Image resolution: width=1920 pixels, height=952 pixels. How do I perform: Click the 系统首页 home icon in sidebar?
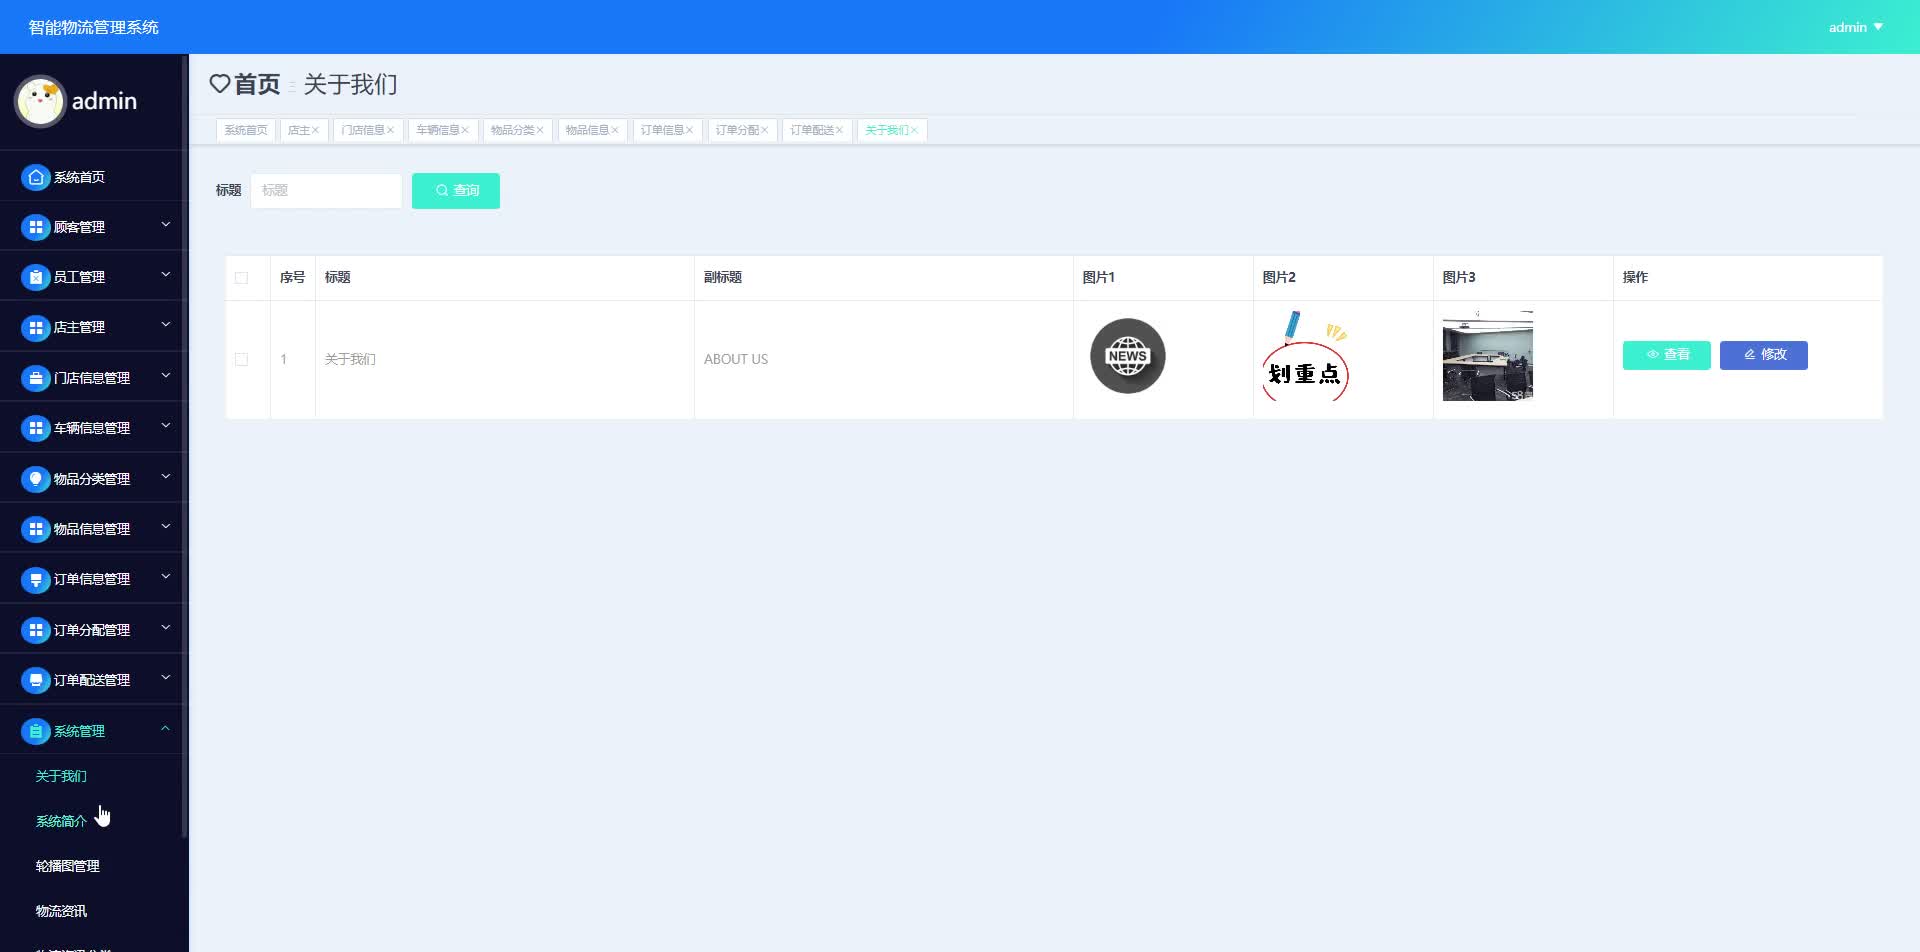click(36, 177)
